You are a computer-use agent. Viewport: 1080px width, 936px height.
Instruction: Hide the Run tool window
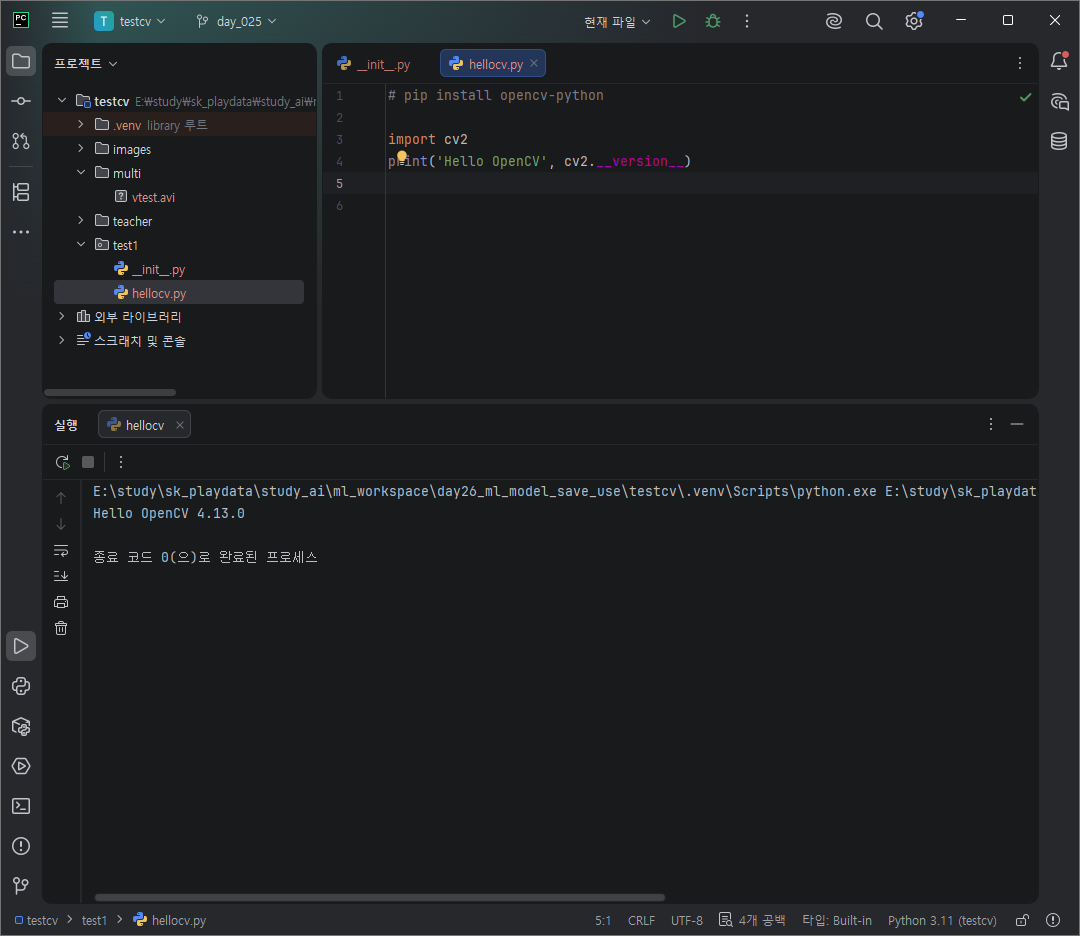[1017, 424]
